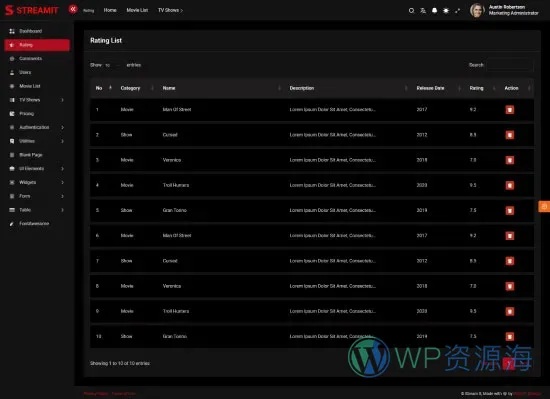Open Privacy Policy footer link
The width and height of the screenshot is (550, 399).
[x=96, y=394]
